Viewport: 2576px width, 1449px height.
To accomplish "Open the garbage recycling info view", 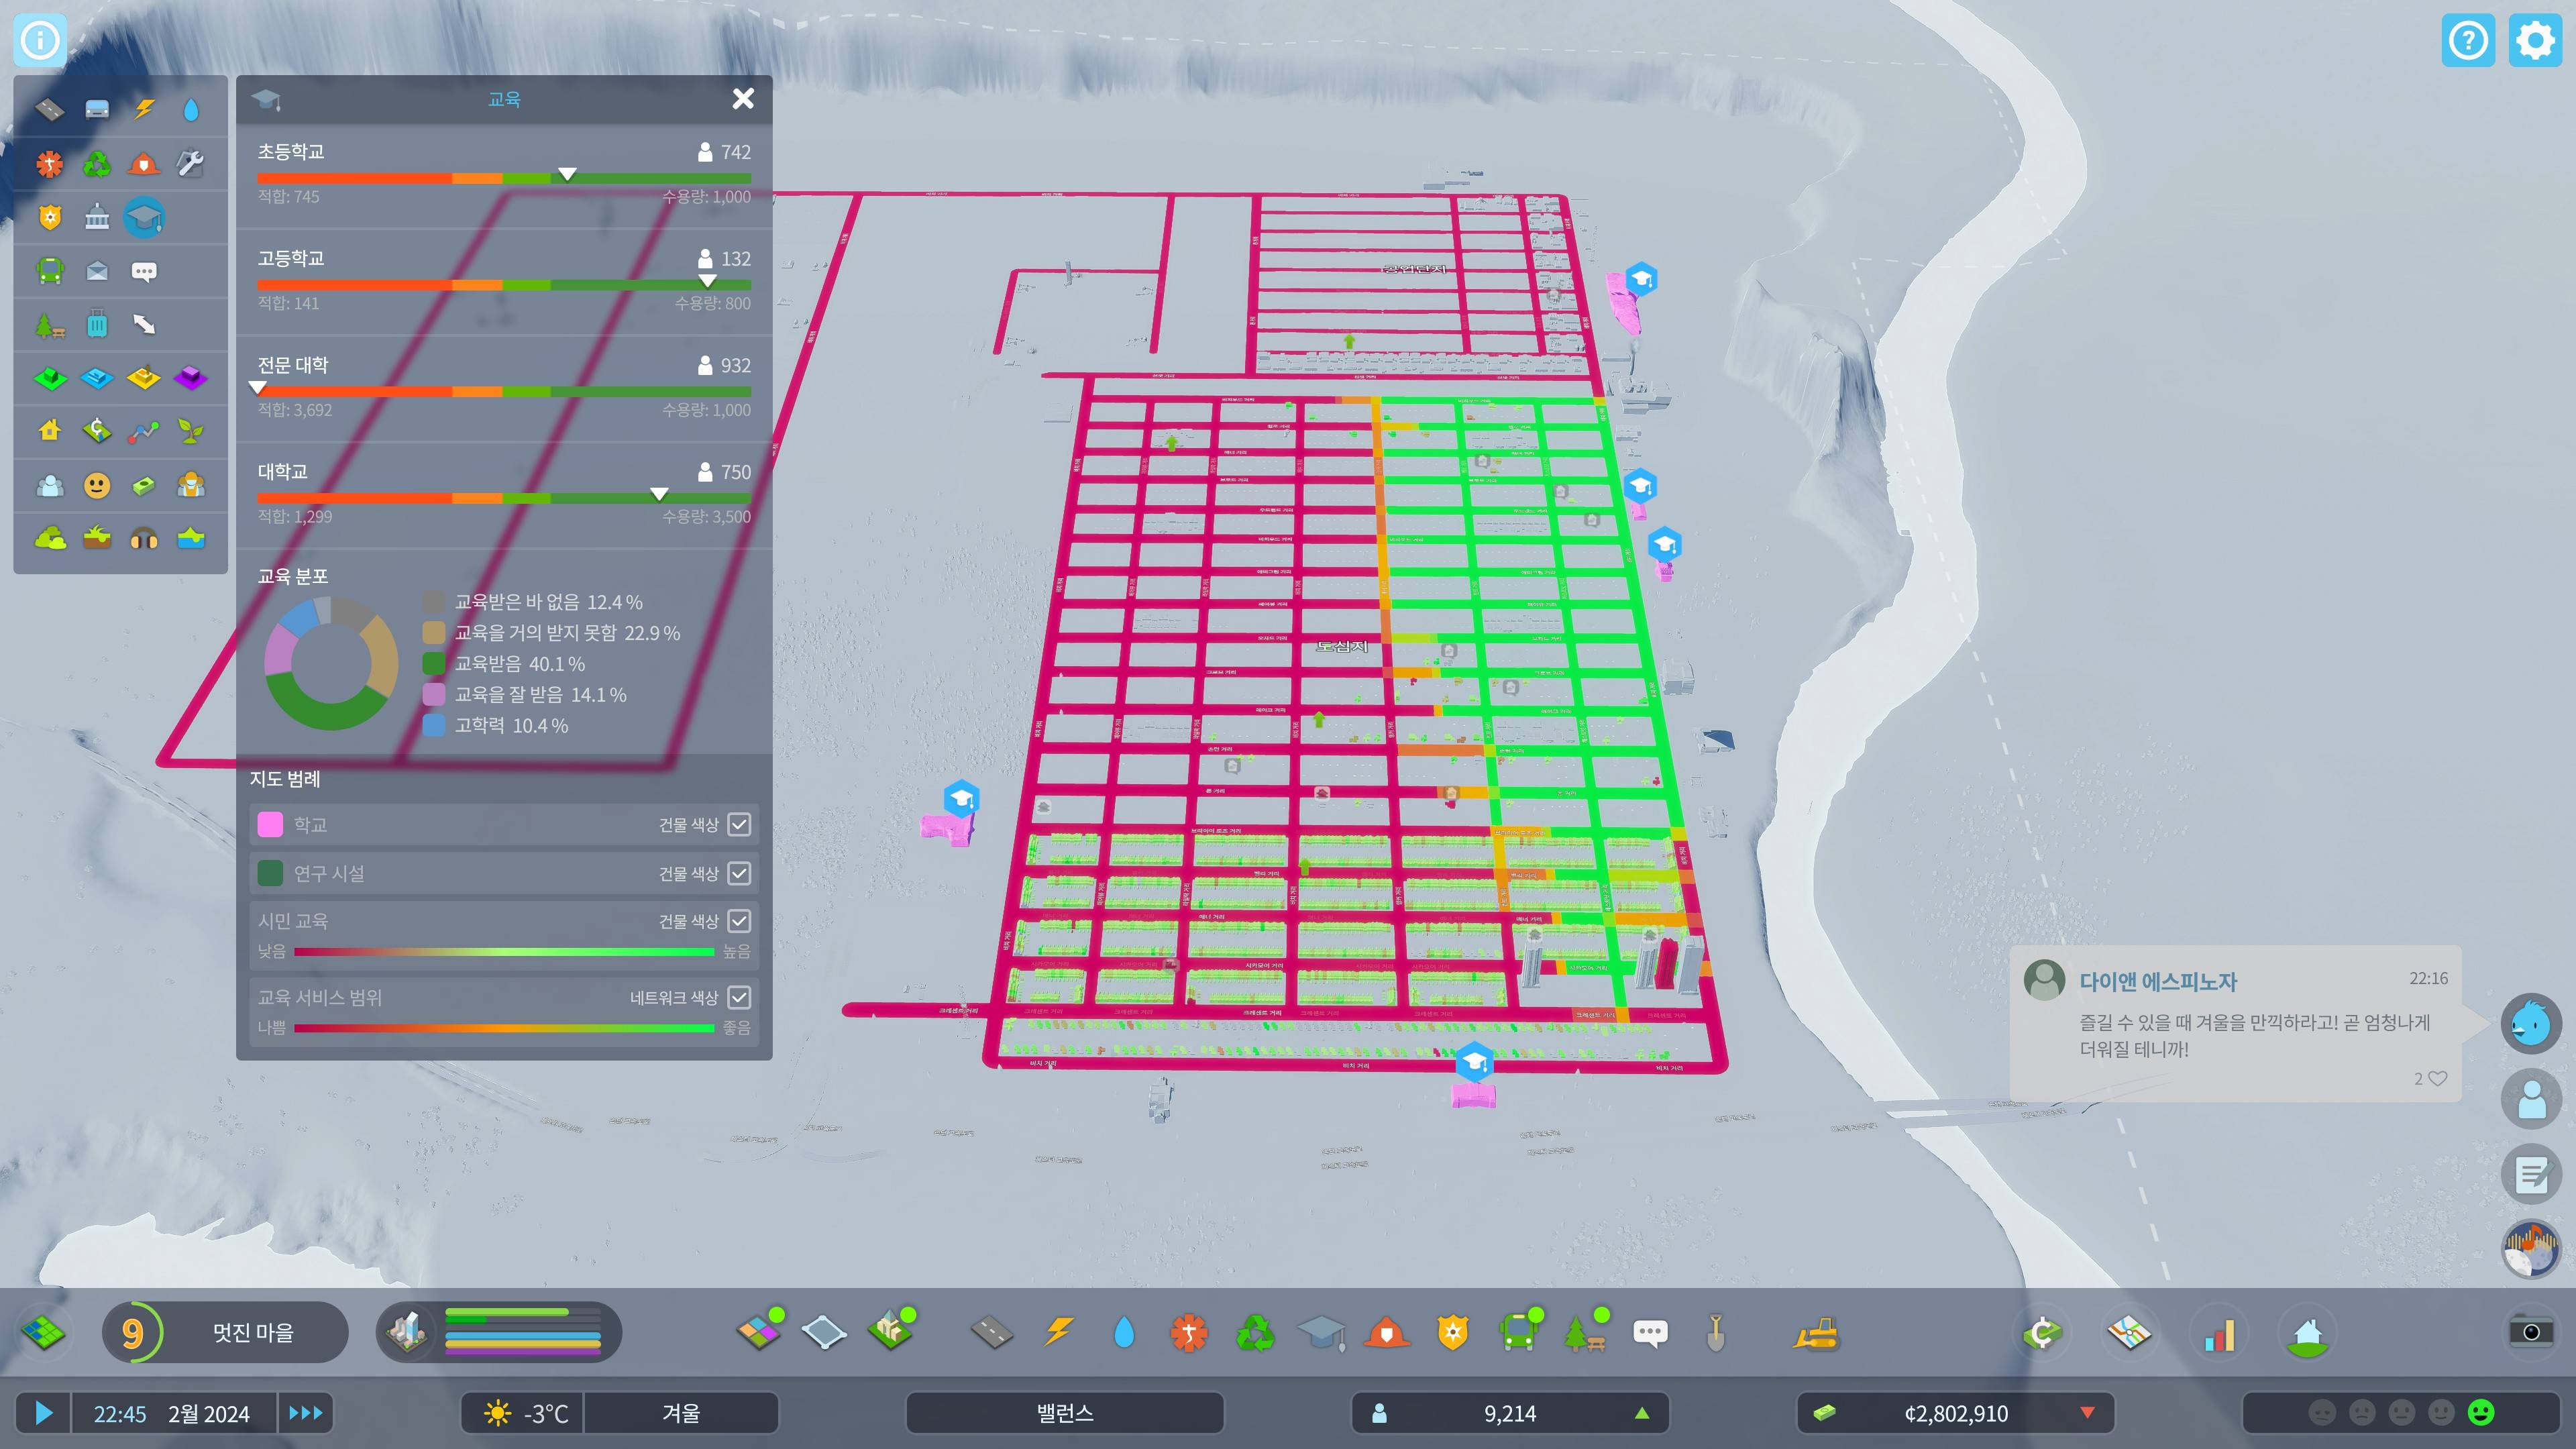I will 97,163.
